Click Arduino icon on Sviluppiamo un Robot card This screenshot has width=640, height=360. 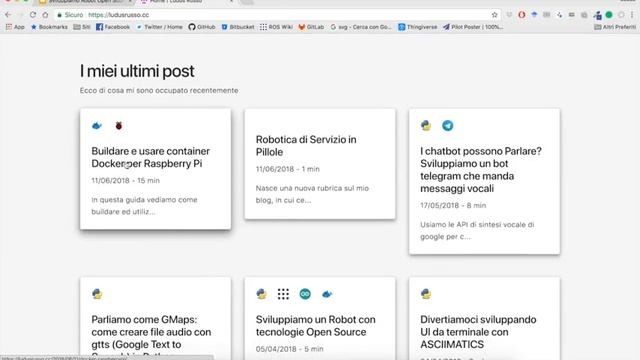coord(305,294)
